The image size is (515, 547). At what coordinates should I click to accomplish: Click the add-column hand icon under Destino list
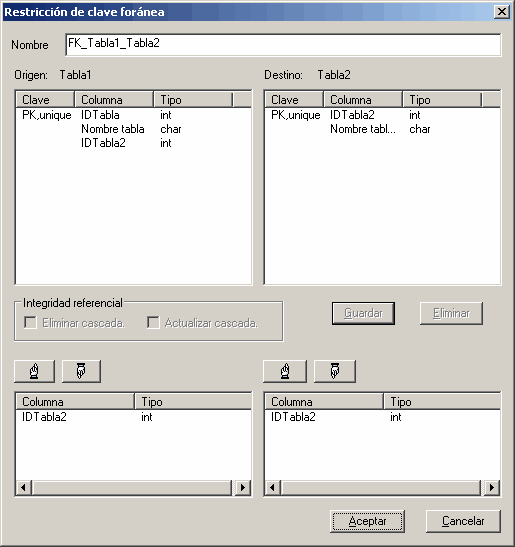[285, 371]
